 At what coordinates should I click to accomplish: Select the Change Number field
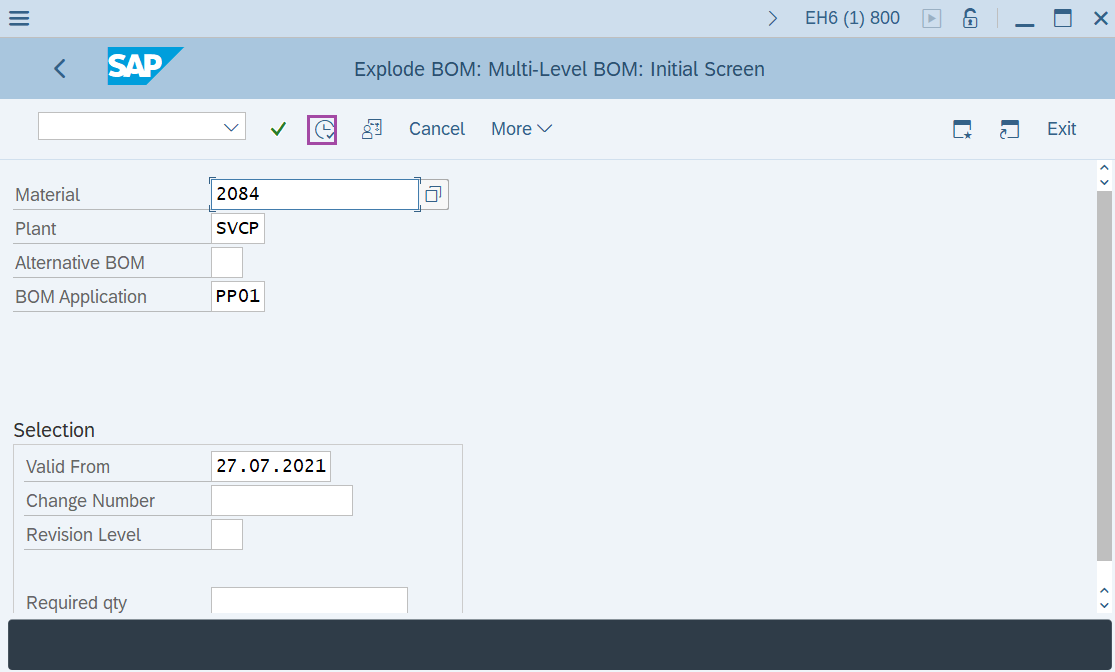pos(281,500)
